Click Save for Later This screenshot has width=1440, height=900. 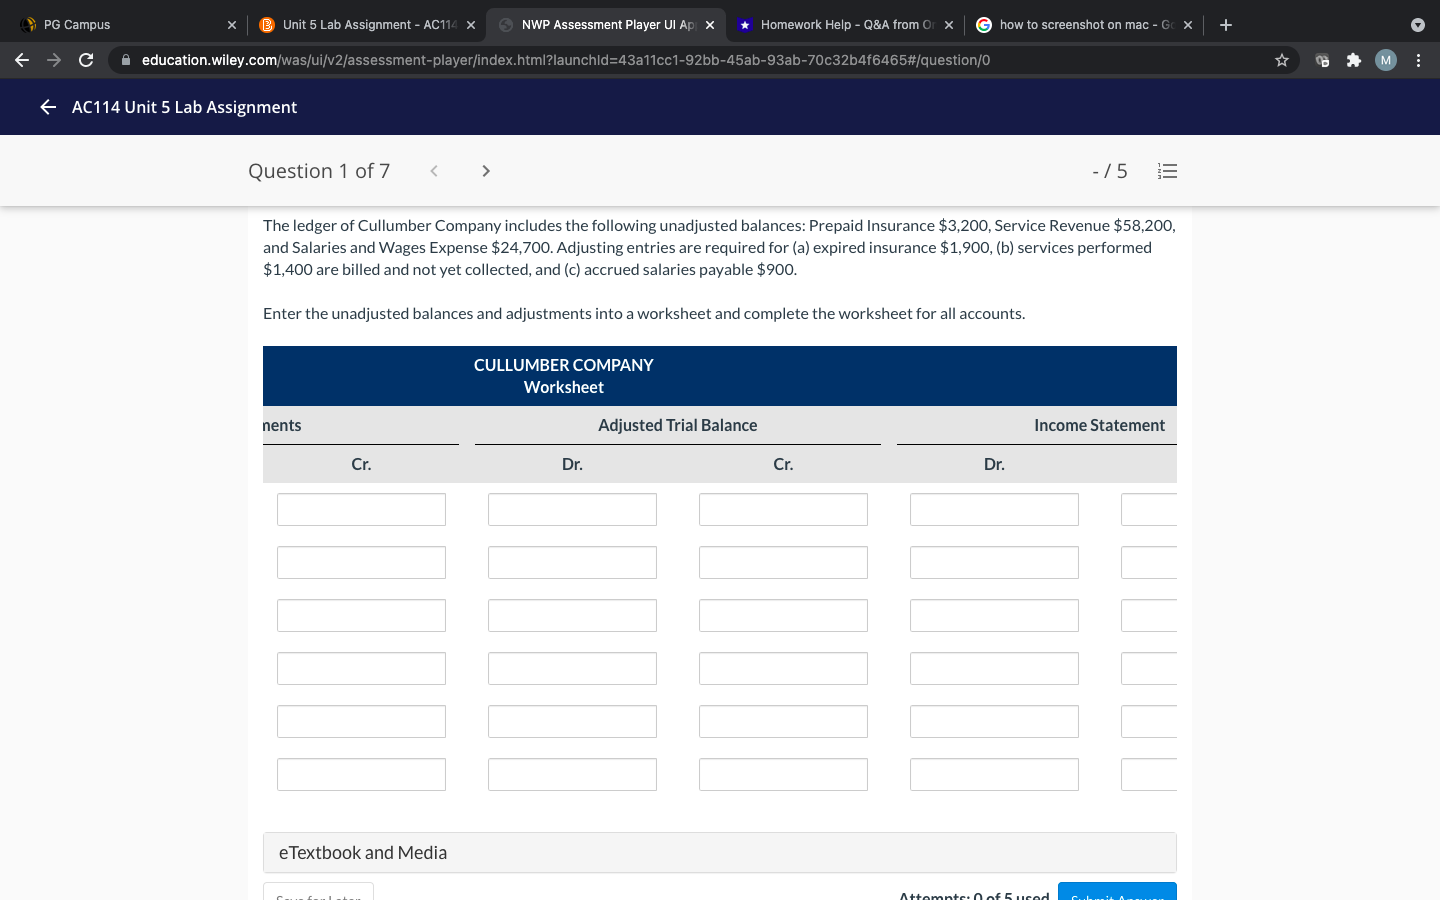317,895
